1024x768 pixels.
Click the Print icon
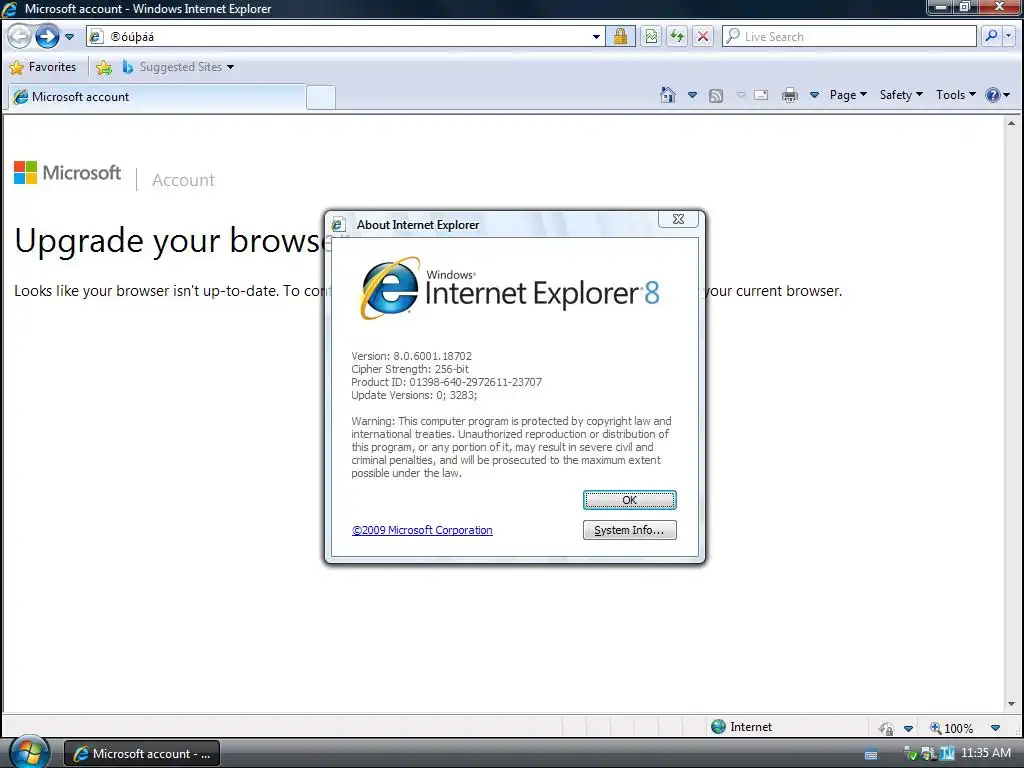pyautogui.click(x=790, y=95)
